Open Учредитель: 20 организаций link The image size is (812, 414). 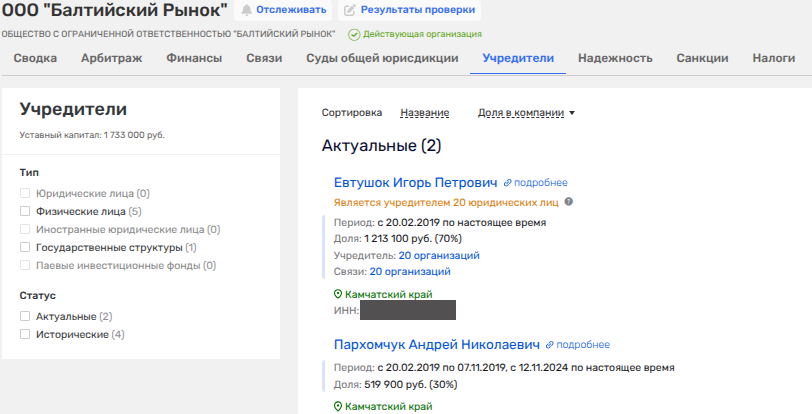439,255
